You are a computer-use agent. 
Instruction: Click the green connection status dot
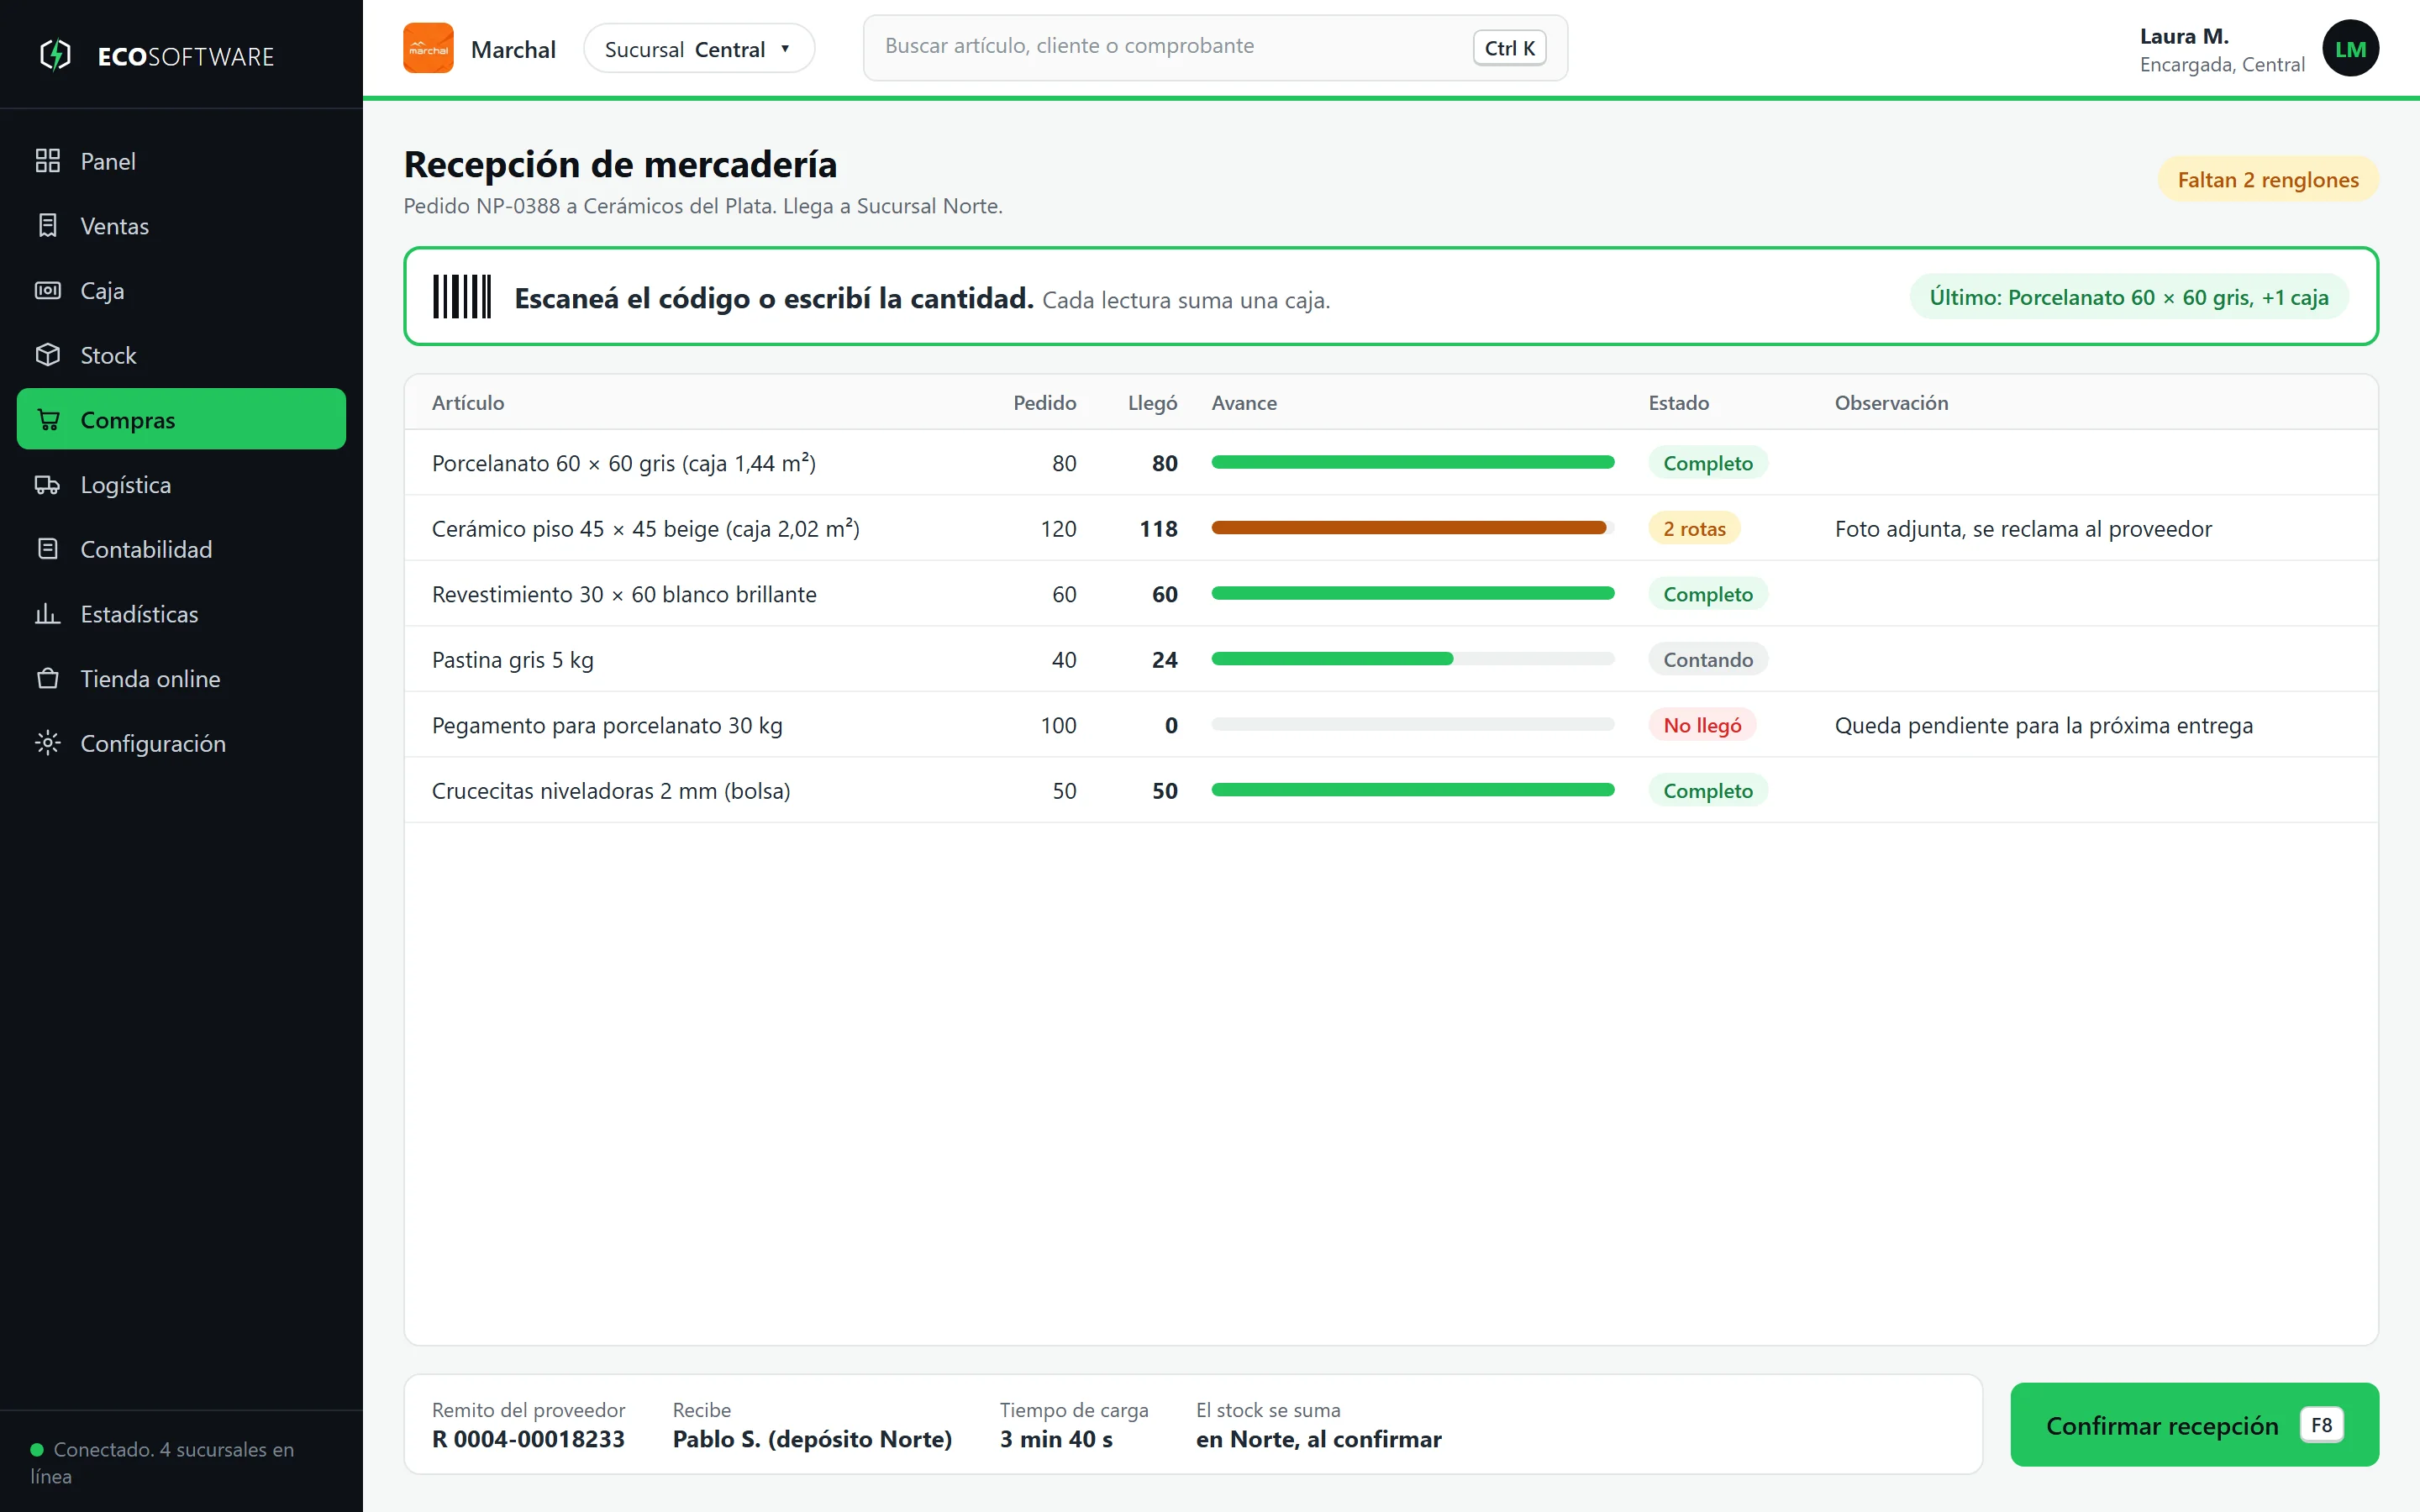point(37,1449)
